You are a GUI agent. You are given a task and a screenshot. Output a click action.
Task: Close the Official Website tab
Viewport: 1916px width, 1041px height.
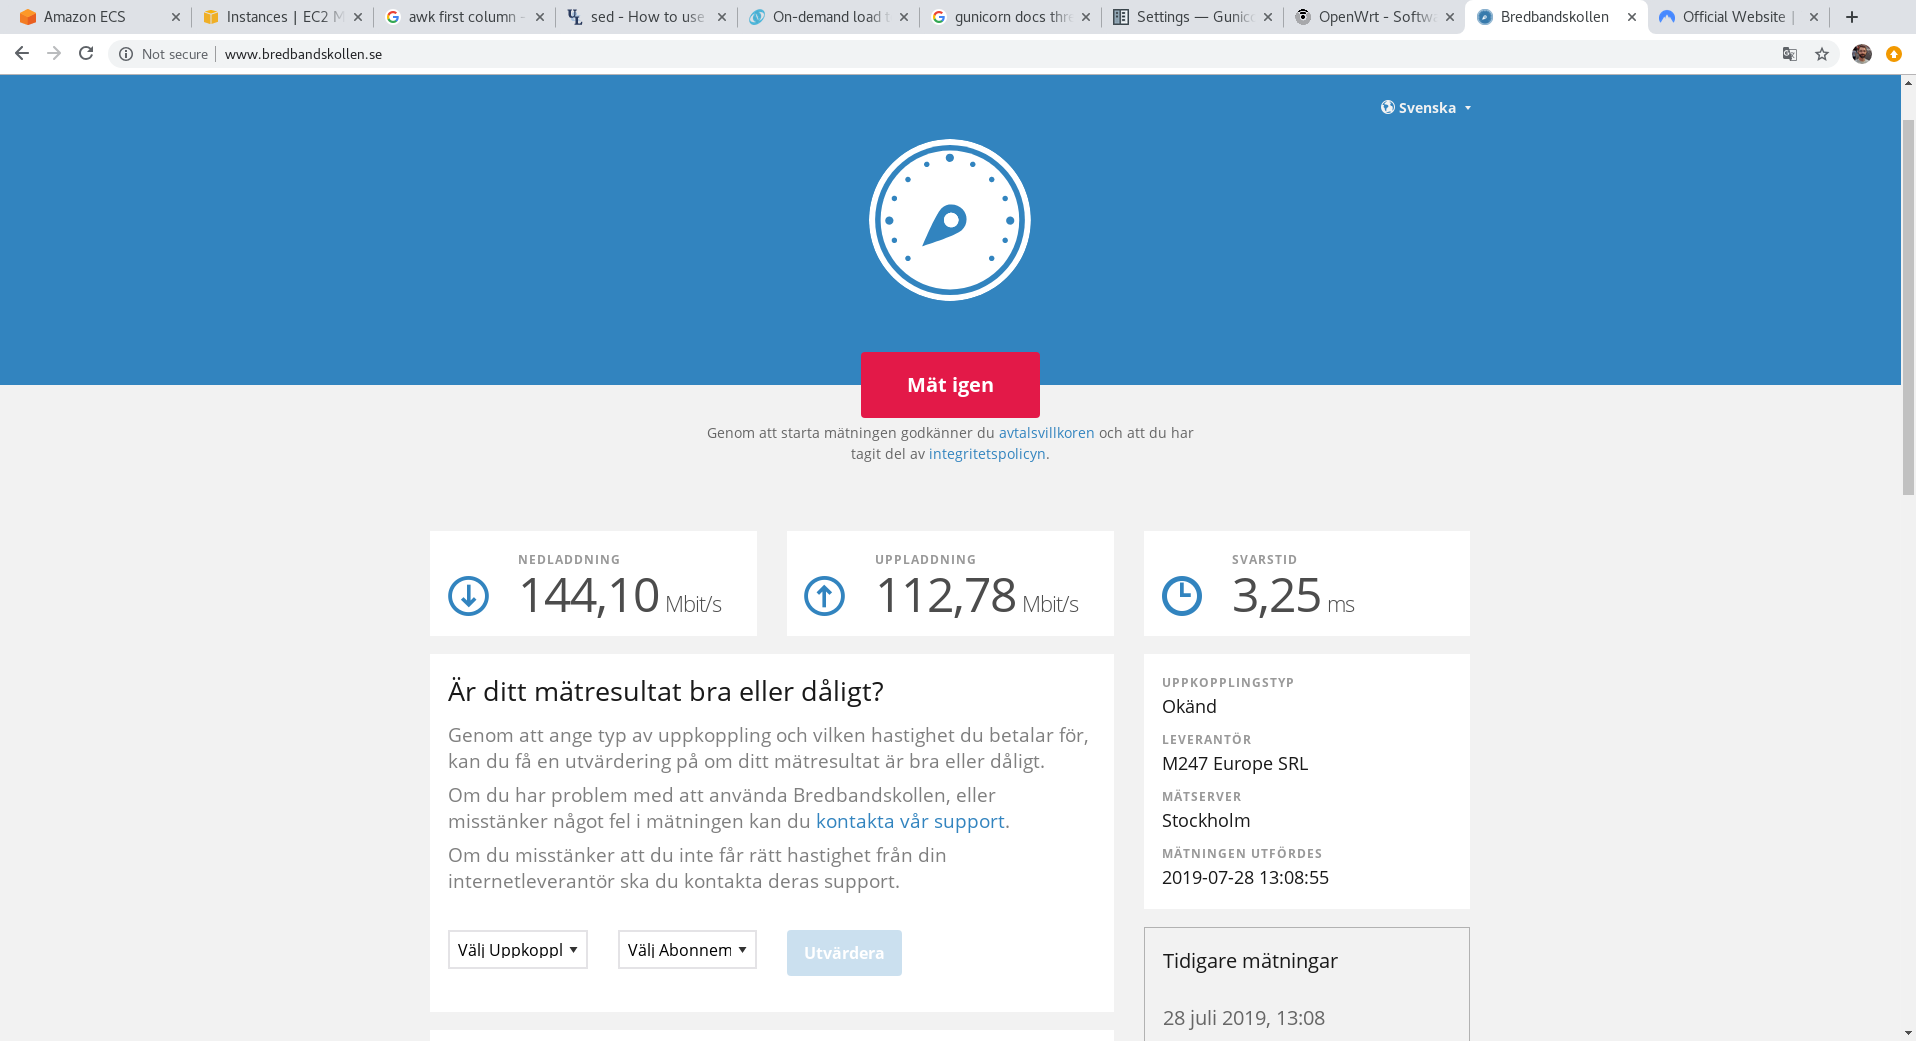click(1814, 17)
